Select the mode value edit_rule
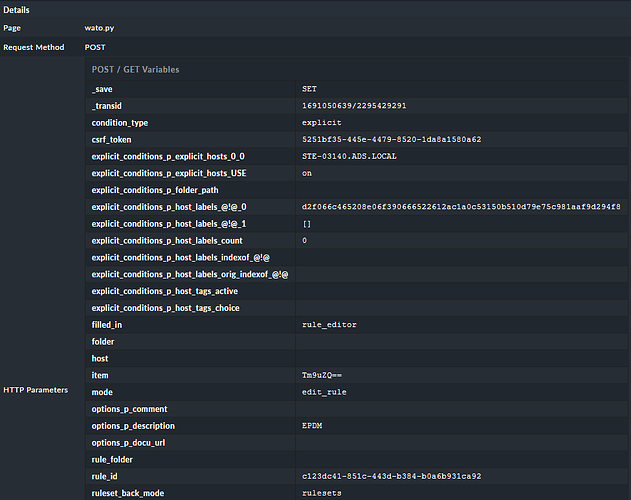 coord(324,392)
